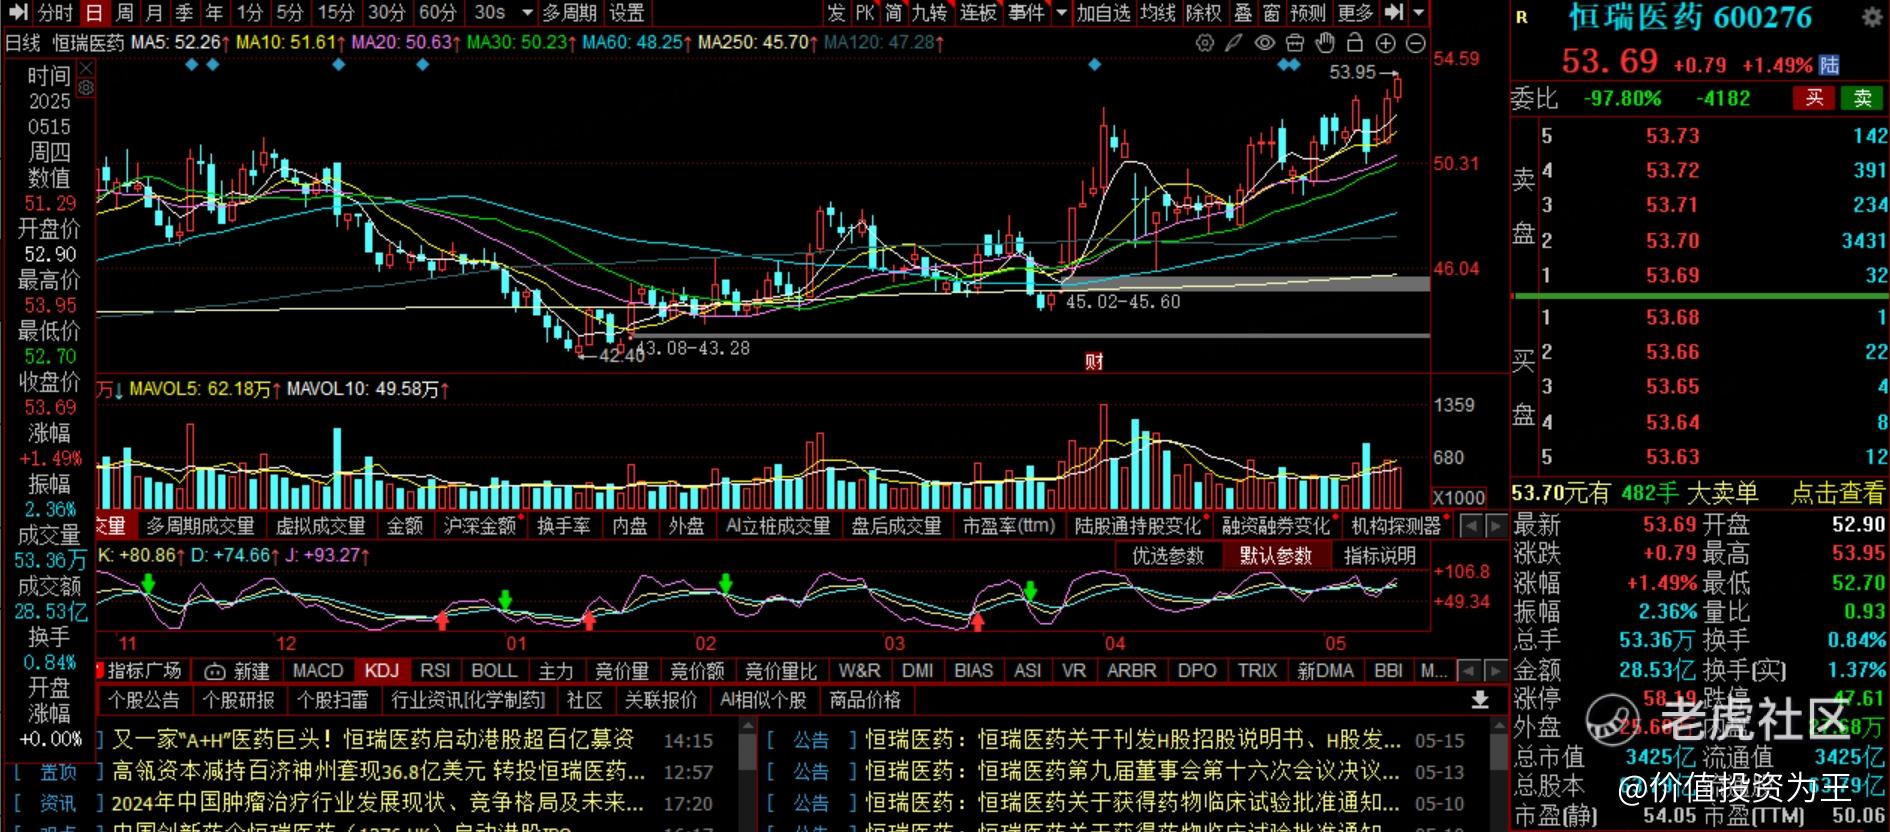Toggle the chart lock icon
Image resolution: width=1890 pixels, height=832 pixels.
point(1355,43)
